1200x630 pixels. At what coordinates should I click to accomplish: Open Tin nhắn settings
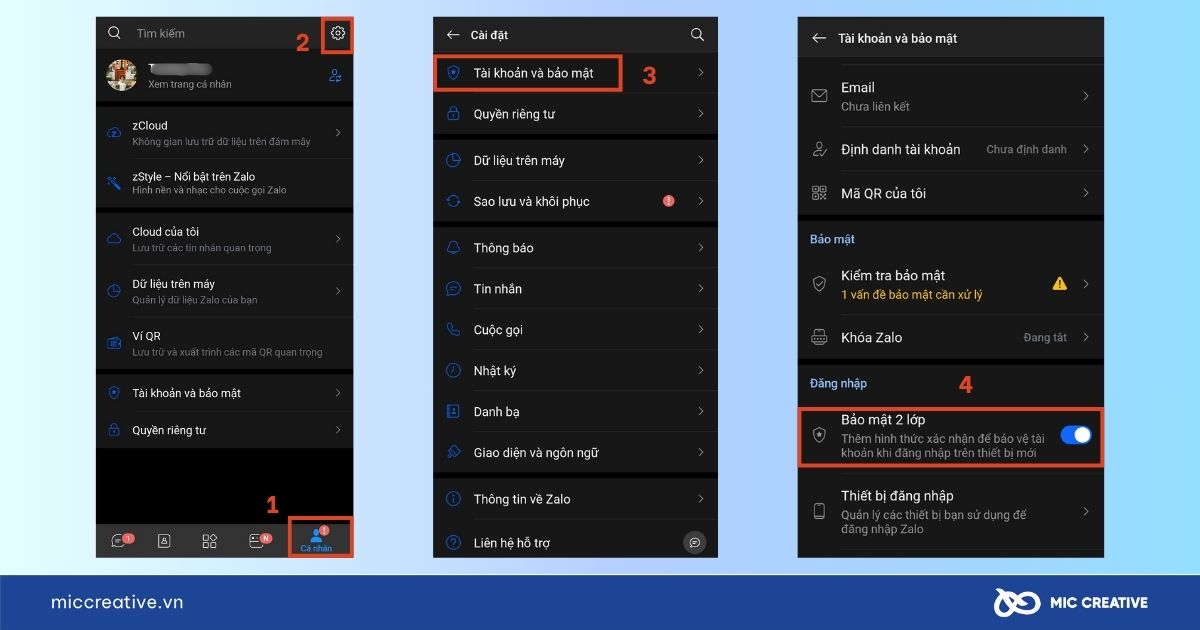click(576, 289)
